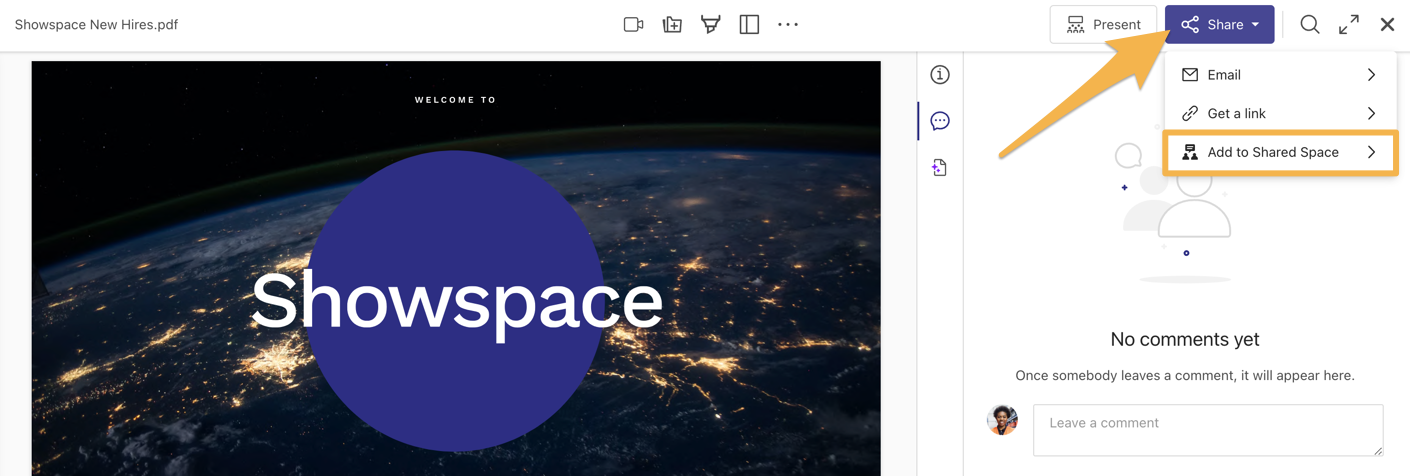Choose Add to Shared Space option
The width and height of the screenshot is (1410, 476).
click(1280, 152)
